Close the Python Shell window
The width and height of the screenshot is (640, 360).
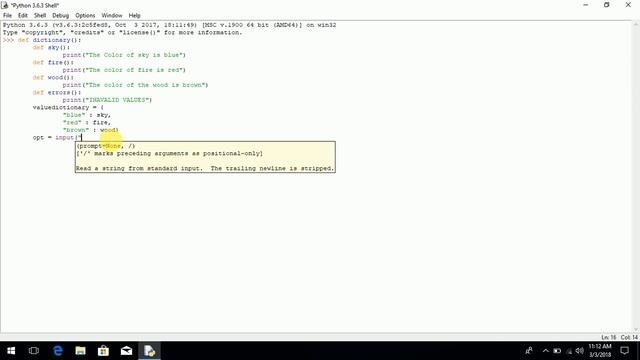tap(628, 5)
